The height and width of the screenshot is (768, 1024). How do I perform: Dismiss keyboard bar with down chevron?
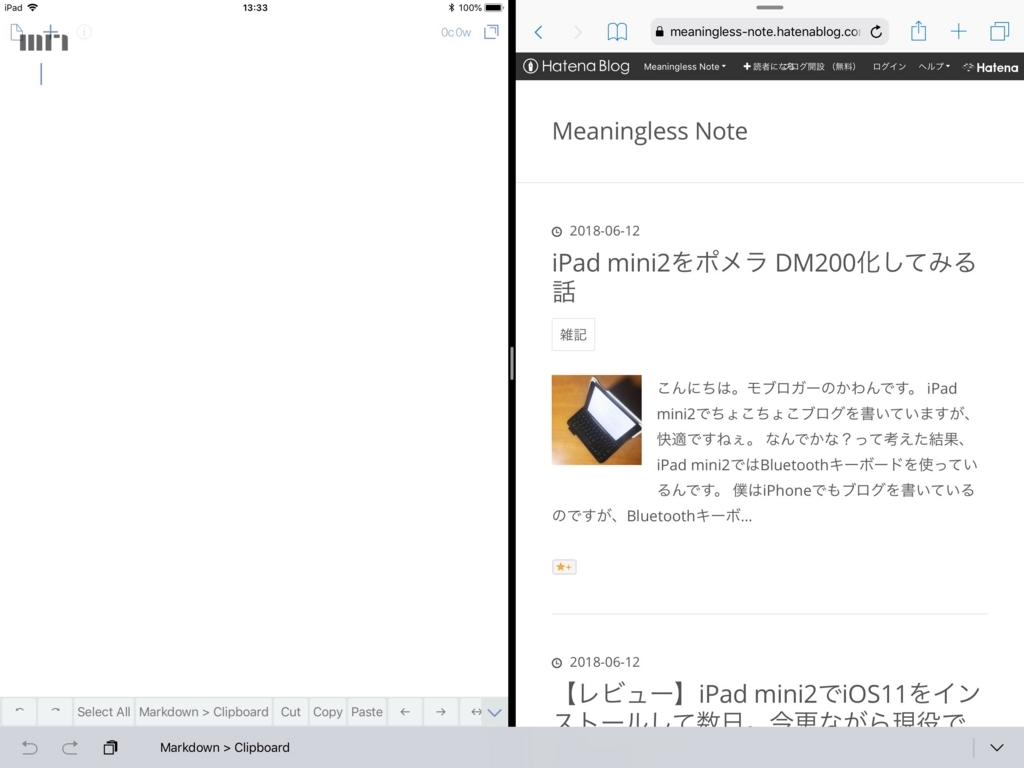[x=997, y=748]
